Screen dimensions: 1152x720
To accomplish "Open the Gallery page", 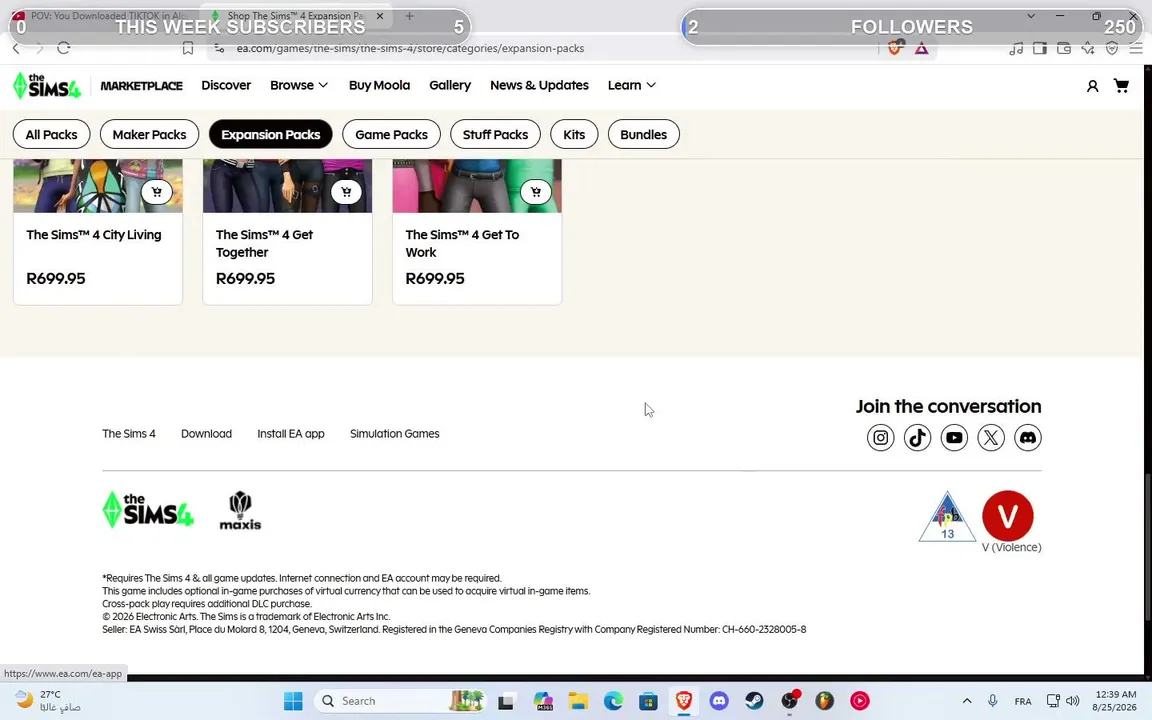I will pyautogui.click(x=450, y=85).
